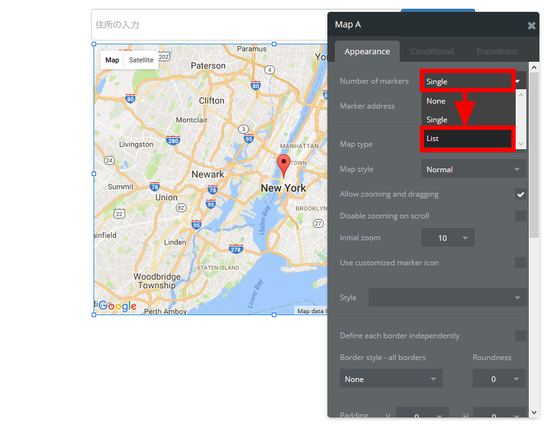Click panel scrollbar up arrow
This screenshot has width=560, height=425.
(x=534, y=67)
